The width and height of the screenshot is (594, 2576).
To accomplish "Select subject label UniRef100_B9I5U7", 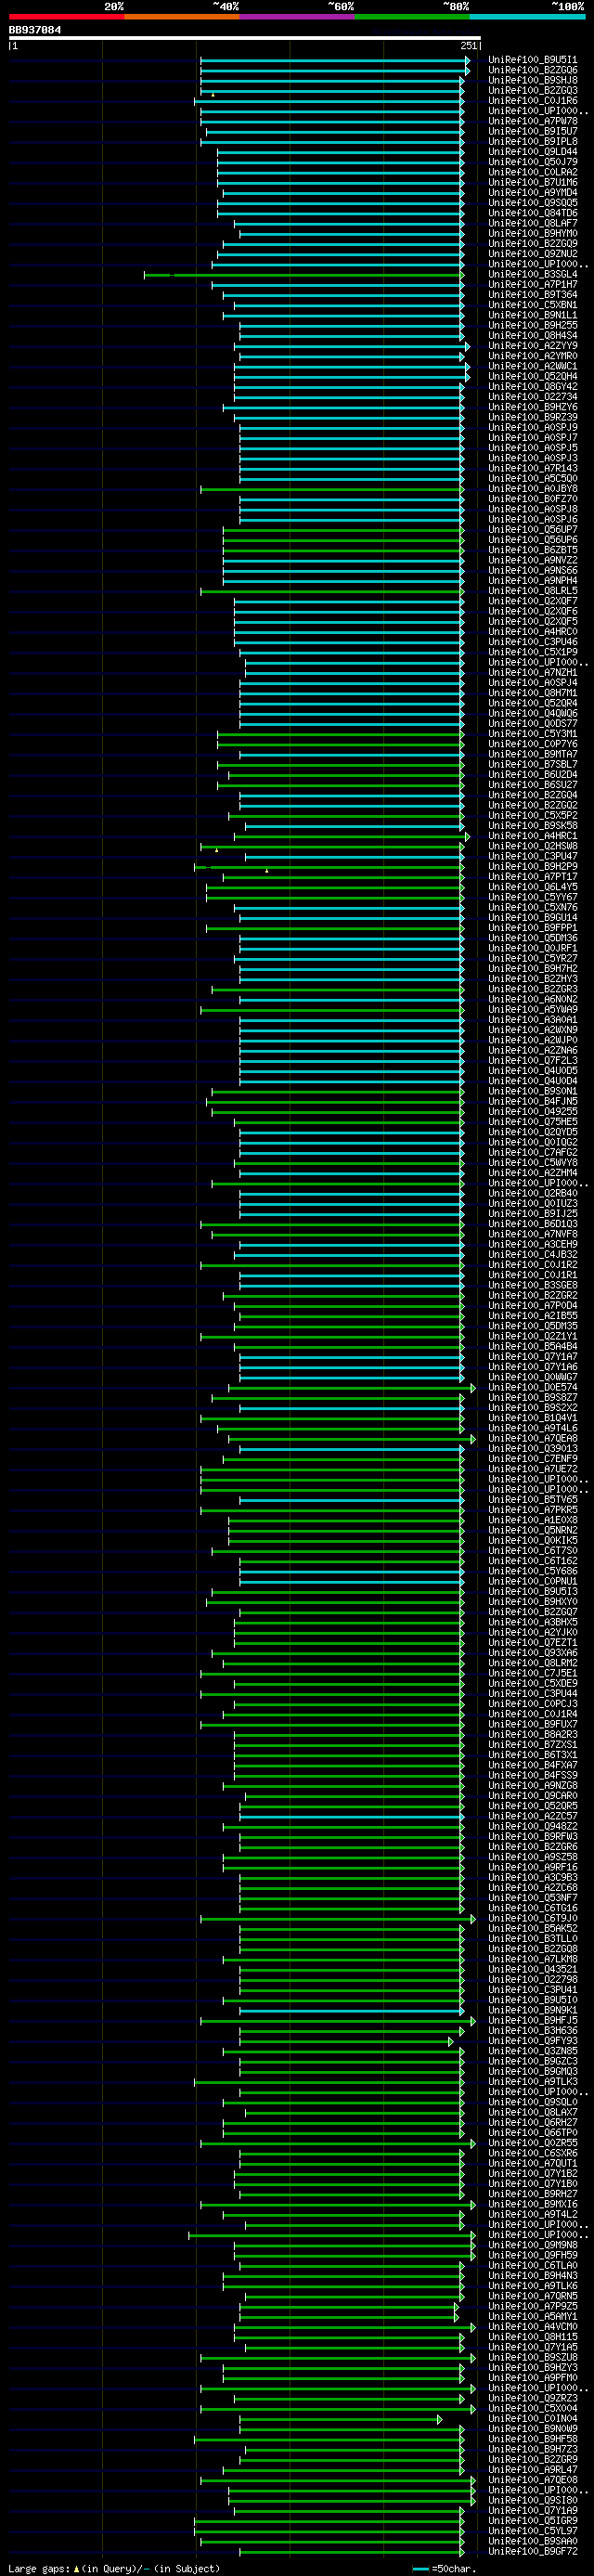I will (532, 131).
